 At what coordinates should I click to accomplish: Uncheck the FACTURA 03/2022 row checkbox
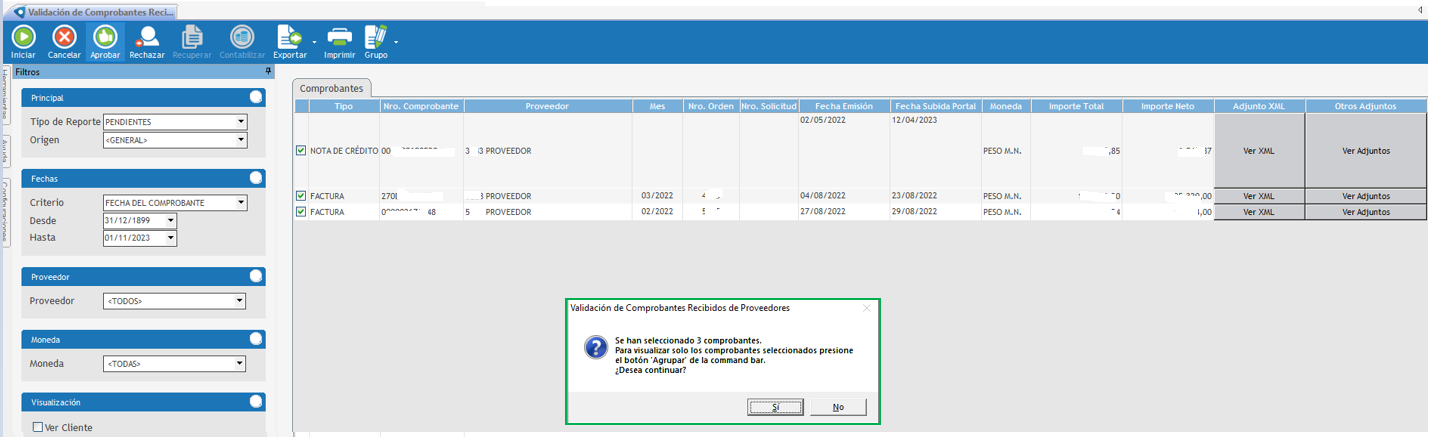301,196
